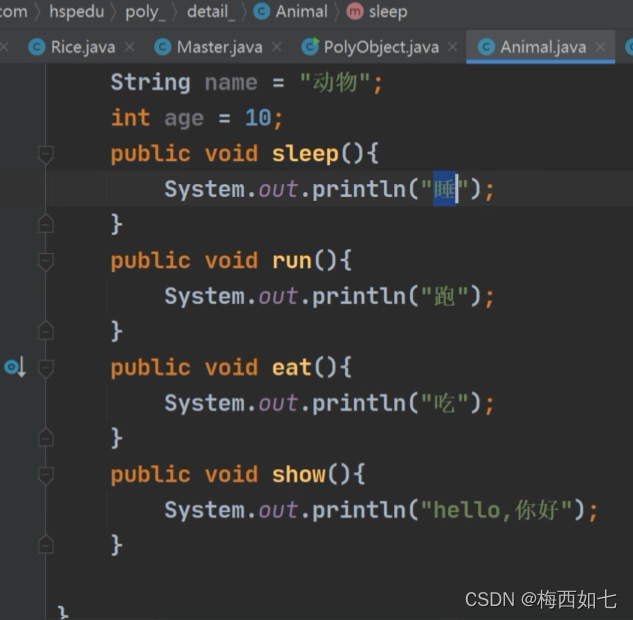The image size is (633, 620).
Task: Select the Animal.java tab
Action: pyautogui.click(x=543, y=47)
